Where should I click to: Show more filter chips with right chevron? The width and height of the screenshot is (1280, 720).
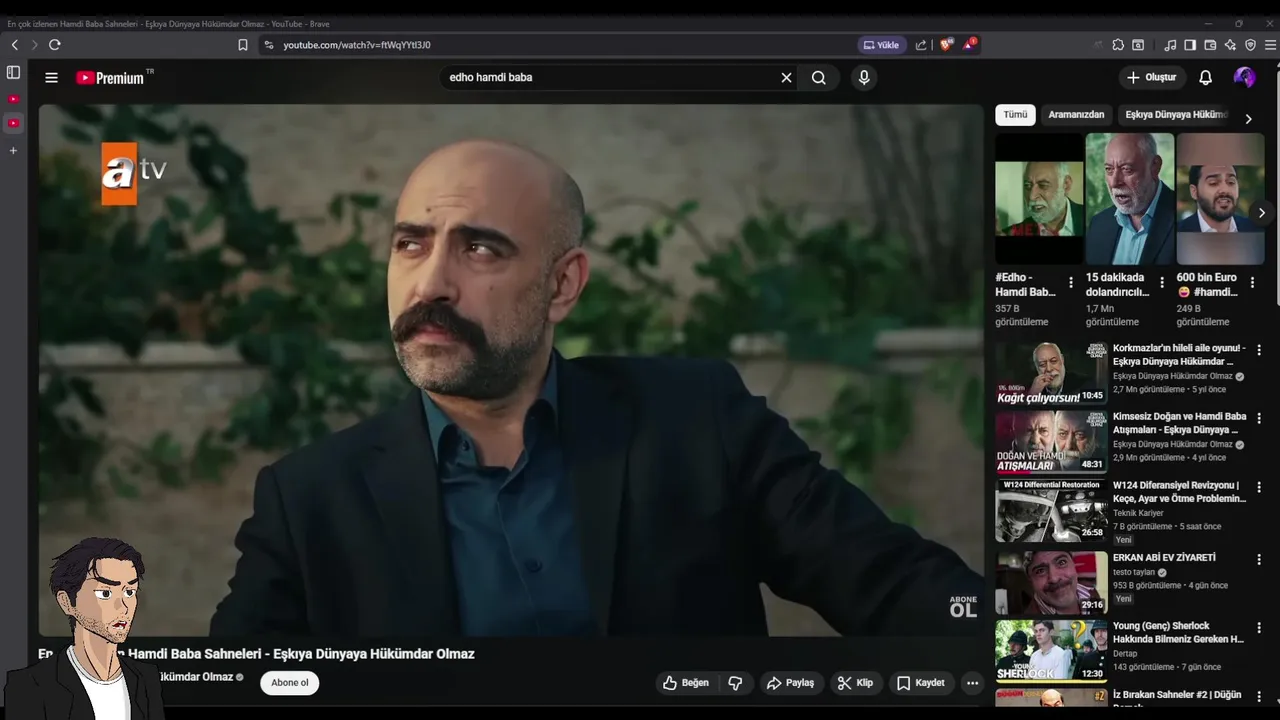point(1248,118)
